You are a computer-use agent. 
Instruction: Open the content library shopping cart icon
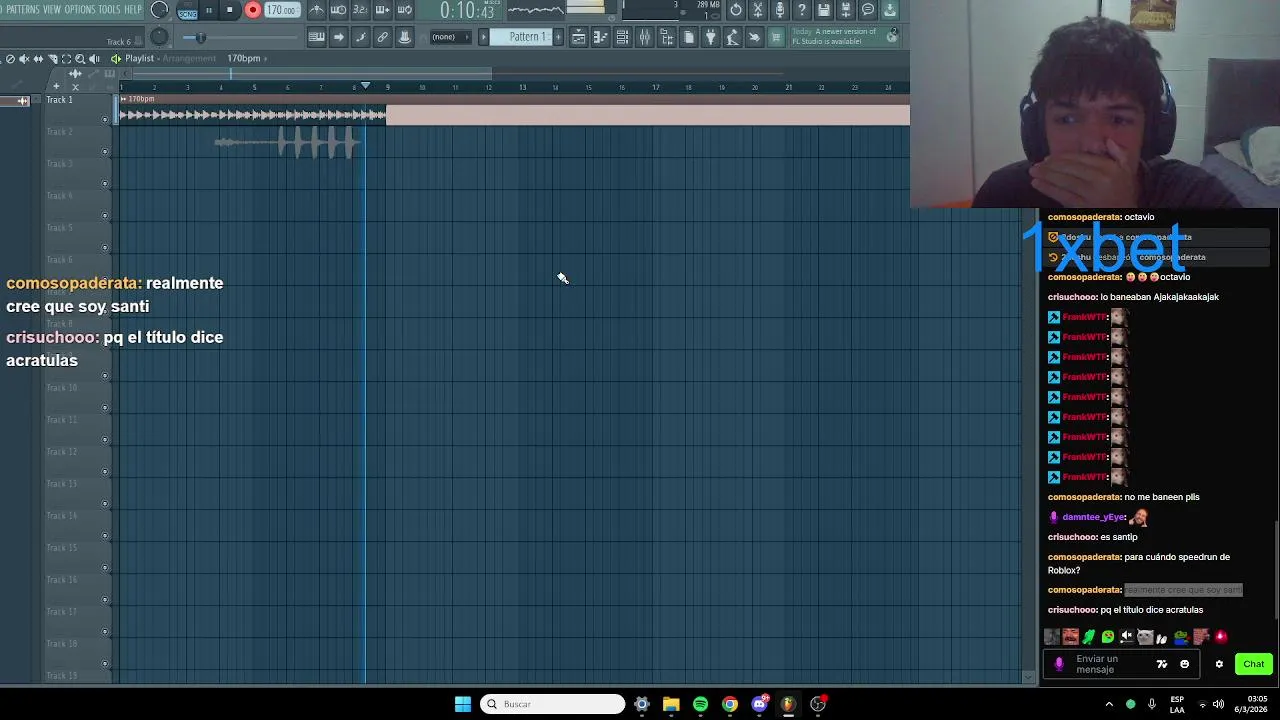point(776,37)
